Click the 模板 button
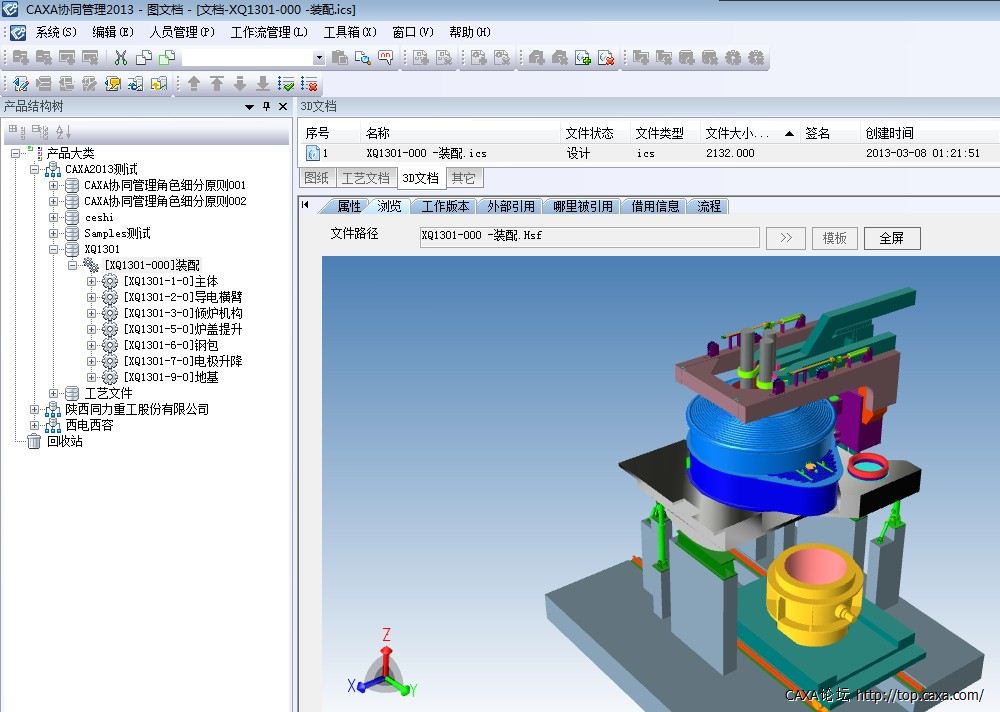The height and width of the screenshot is (712, 1000). coord(834,238)
